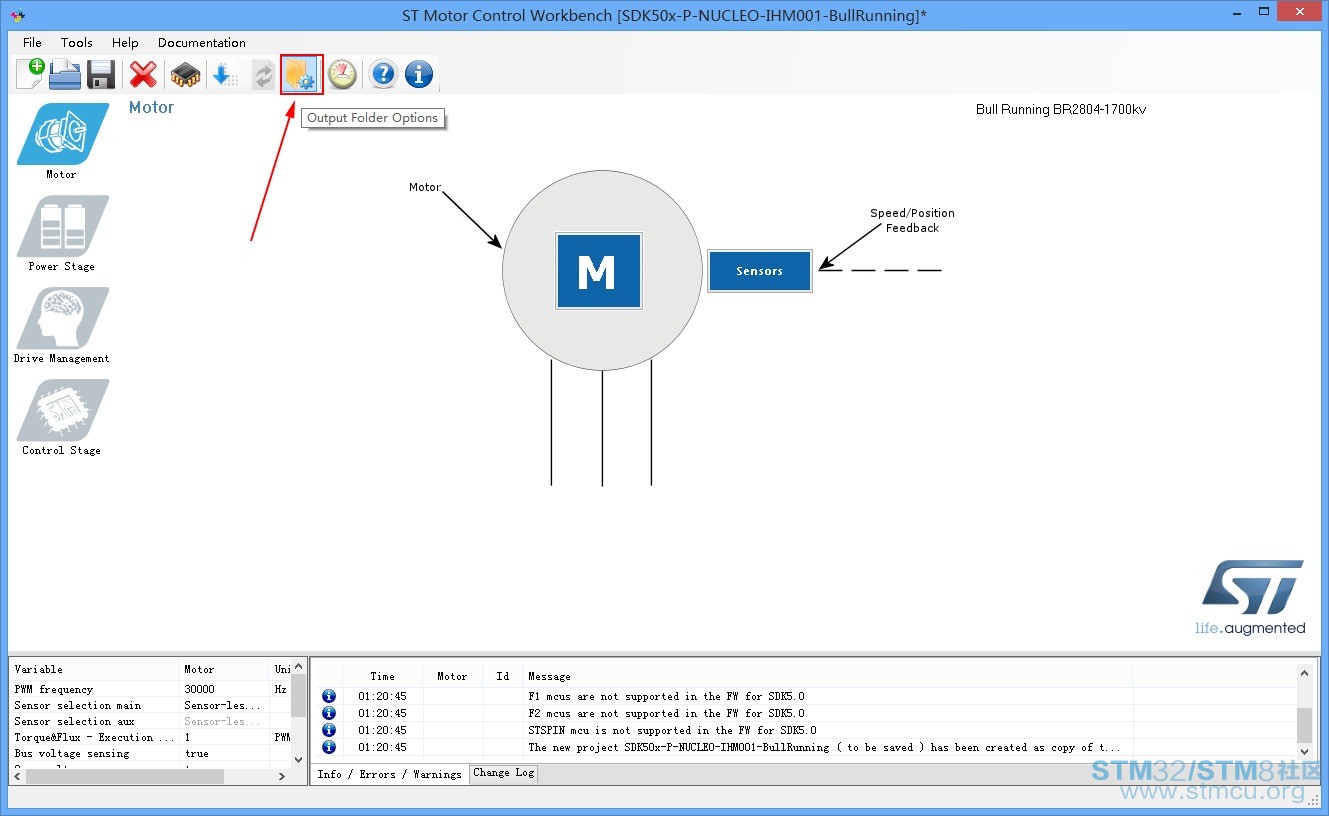Screen dimensions: 1329x816
Task: Click the Bull Running BR2804-1700kv label
Action: click(x=1061, y=109)
